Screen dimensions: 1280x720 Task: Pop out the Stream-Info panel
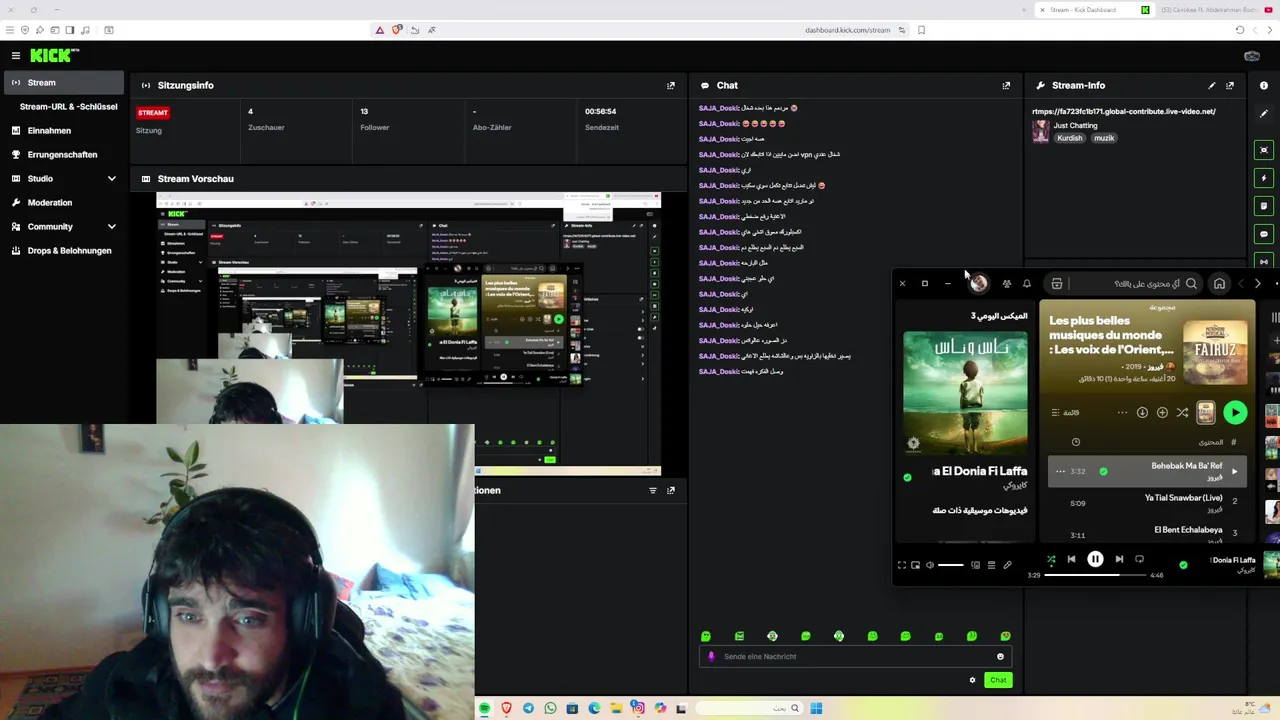(x=1230, y=86)
